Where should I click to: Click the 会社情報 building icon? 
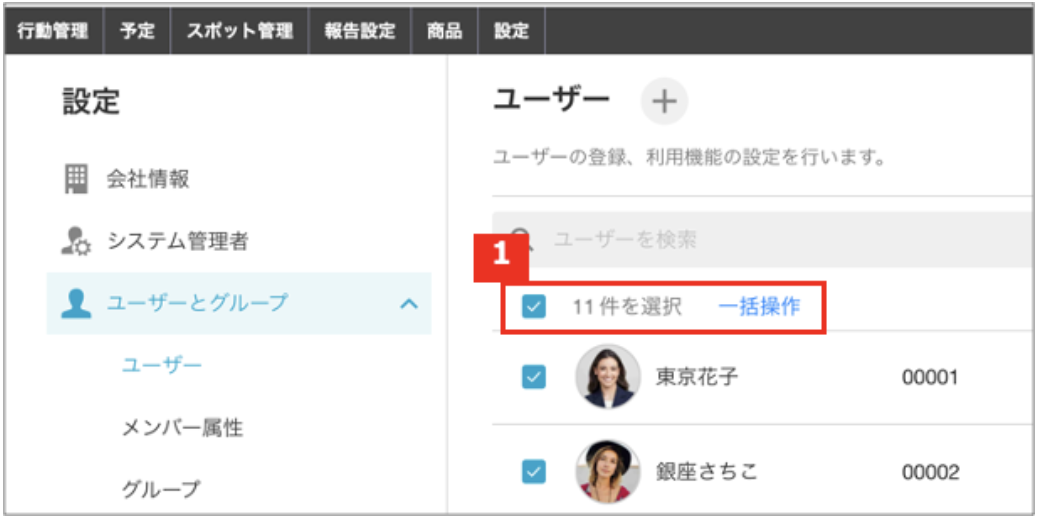(x=76, y=179)
